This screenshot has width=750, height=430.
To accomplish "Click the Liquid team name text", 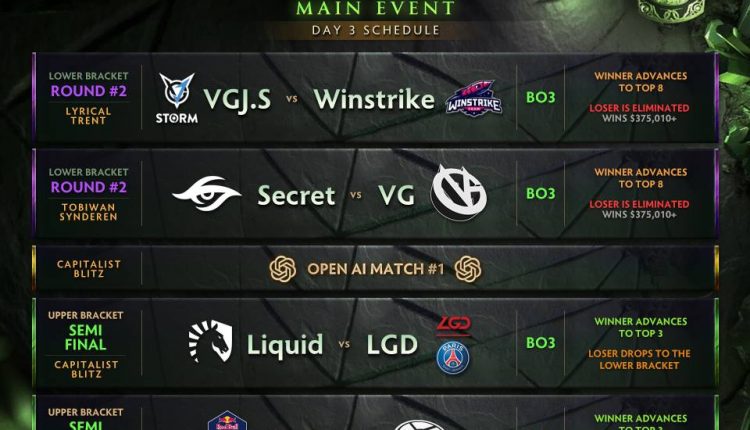I will (x=285, y=345).
